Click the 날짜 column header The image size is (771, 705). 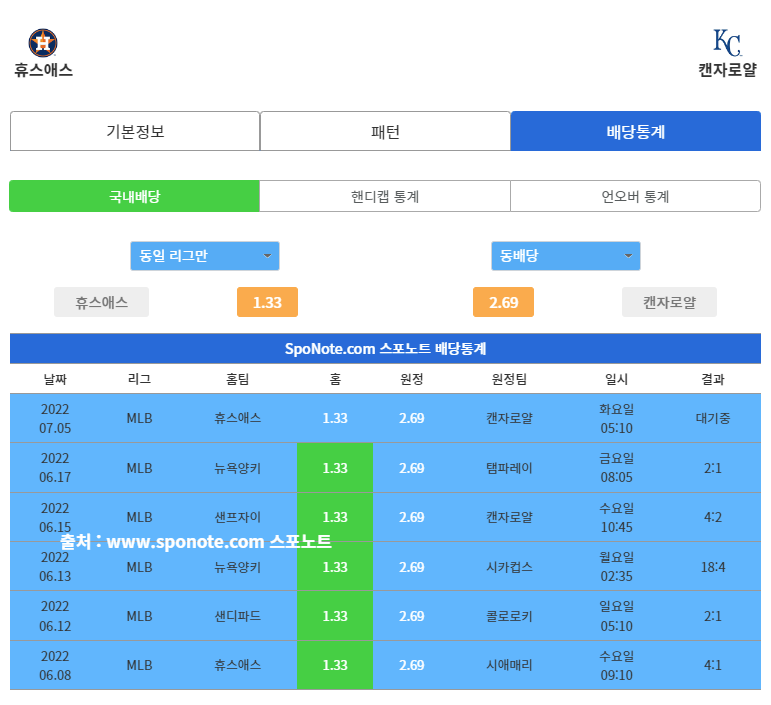click(55, 379)
